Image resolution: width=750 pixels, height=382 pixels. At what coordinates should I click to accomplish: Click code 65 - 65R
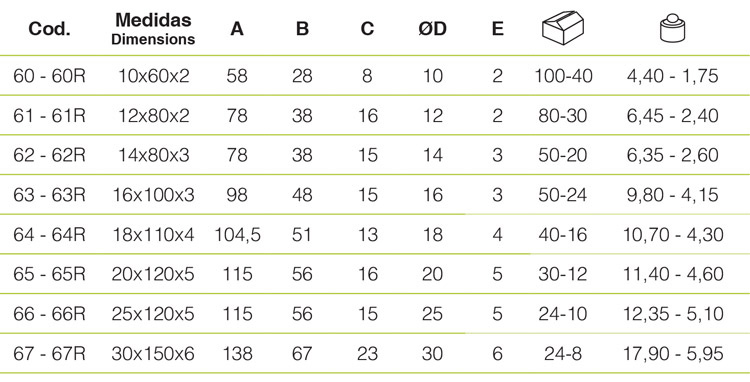(x=49, y=274)
